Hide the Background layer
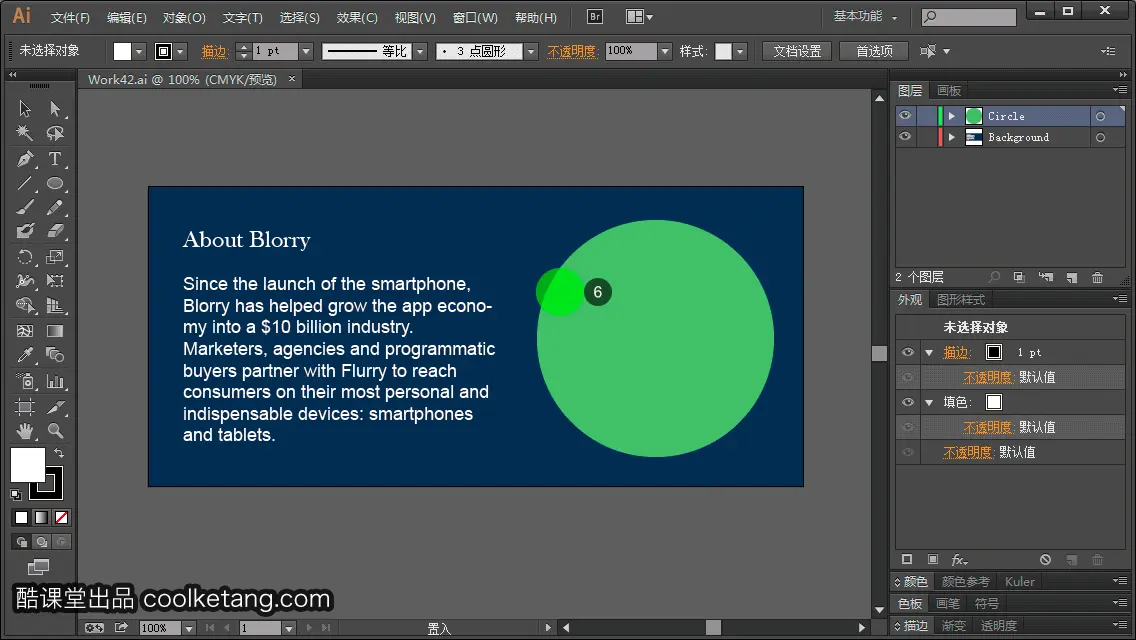Viewport: 1136px width, 640px height. 905,137
